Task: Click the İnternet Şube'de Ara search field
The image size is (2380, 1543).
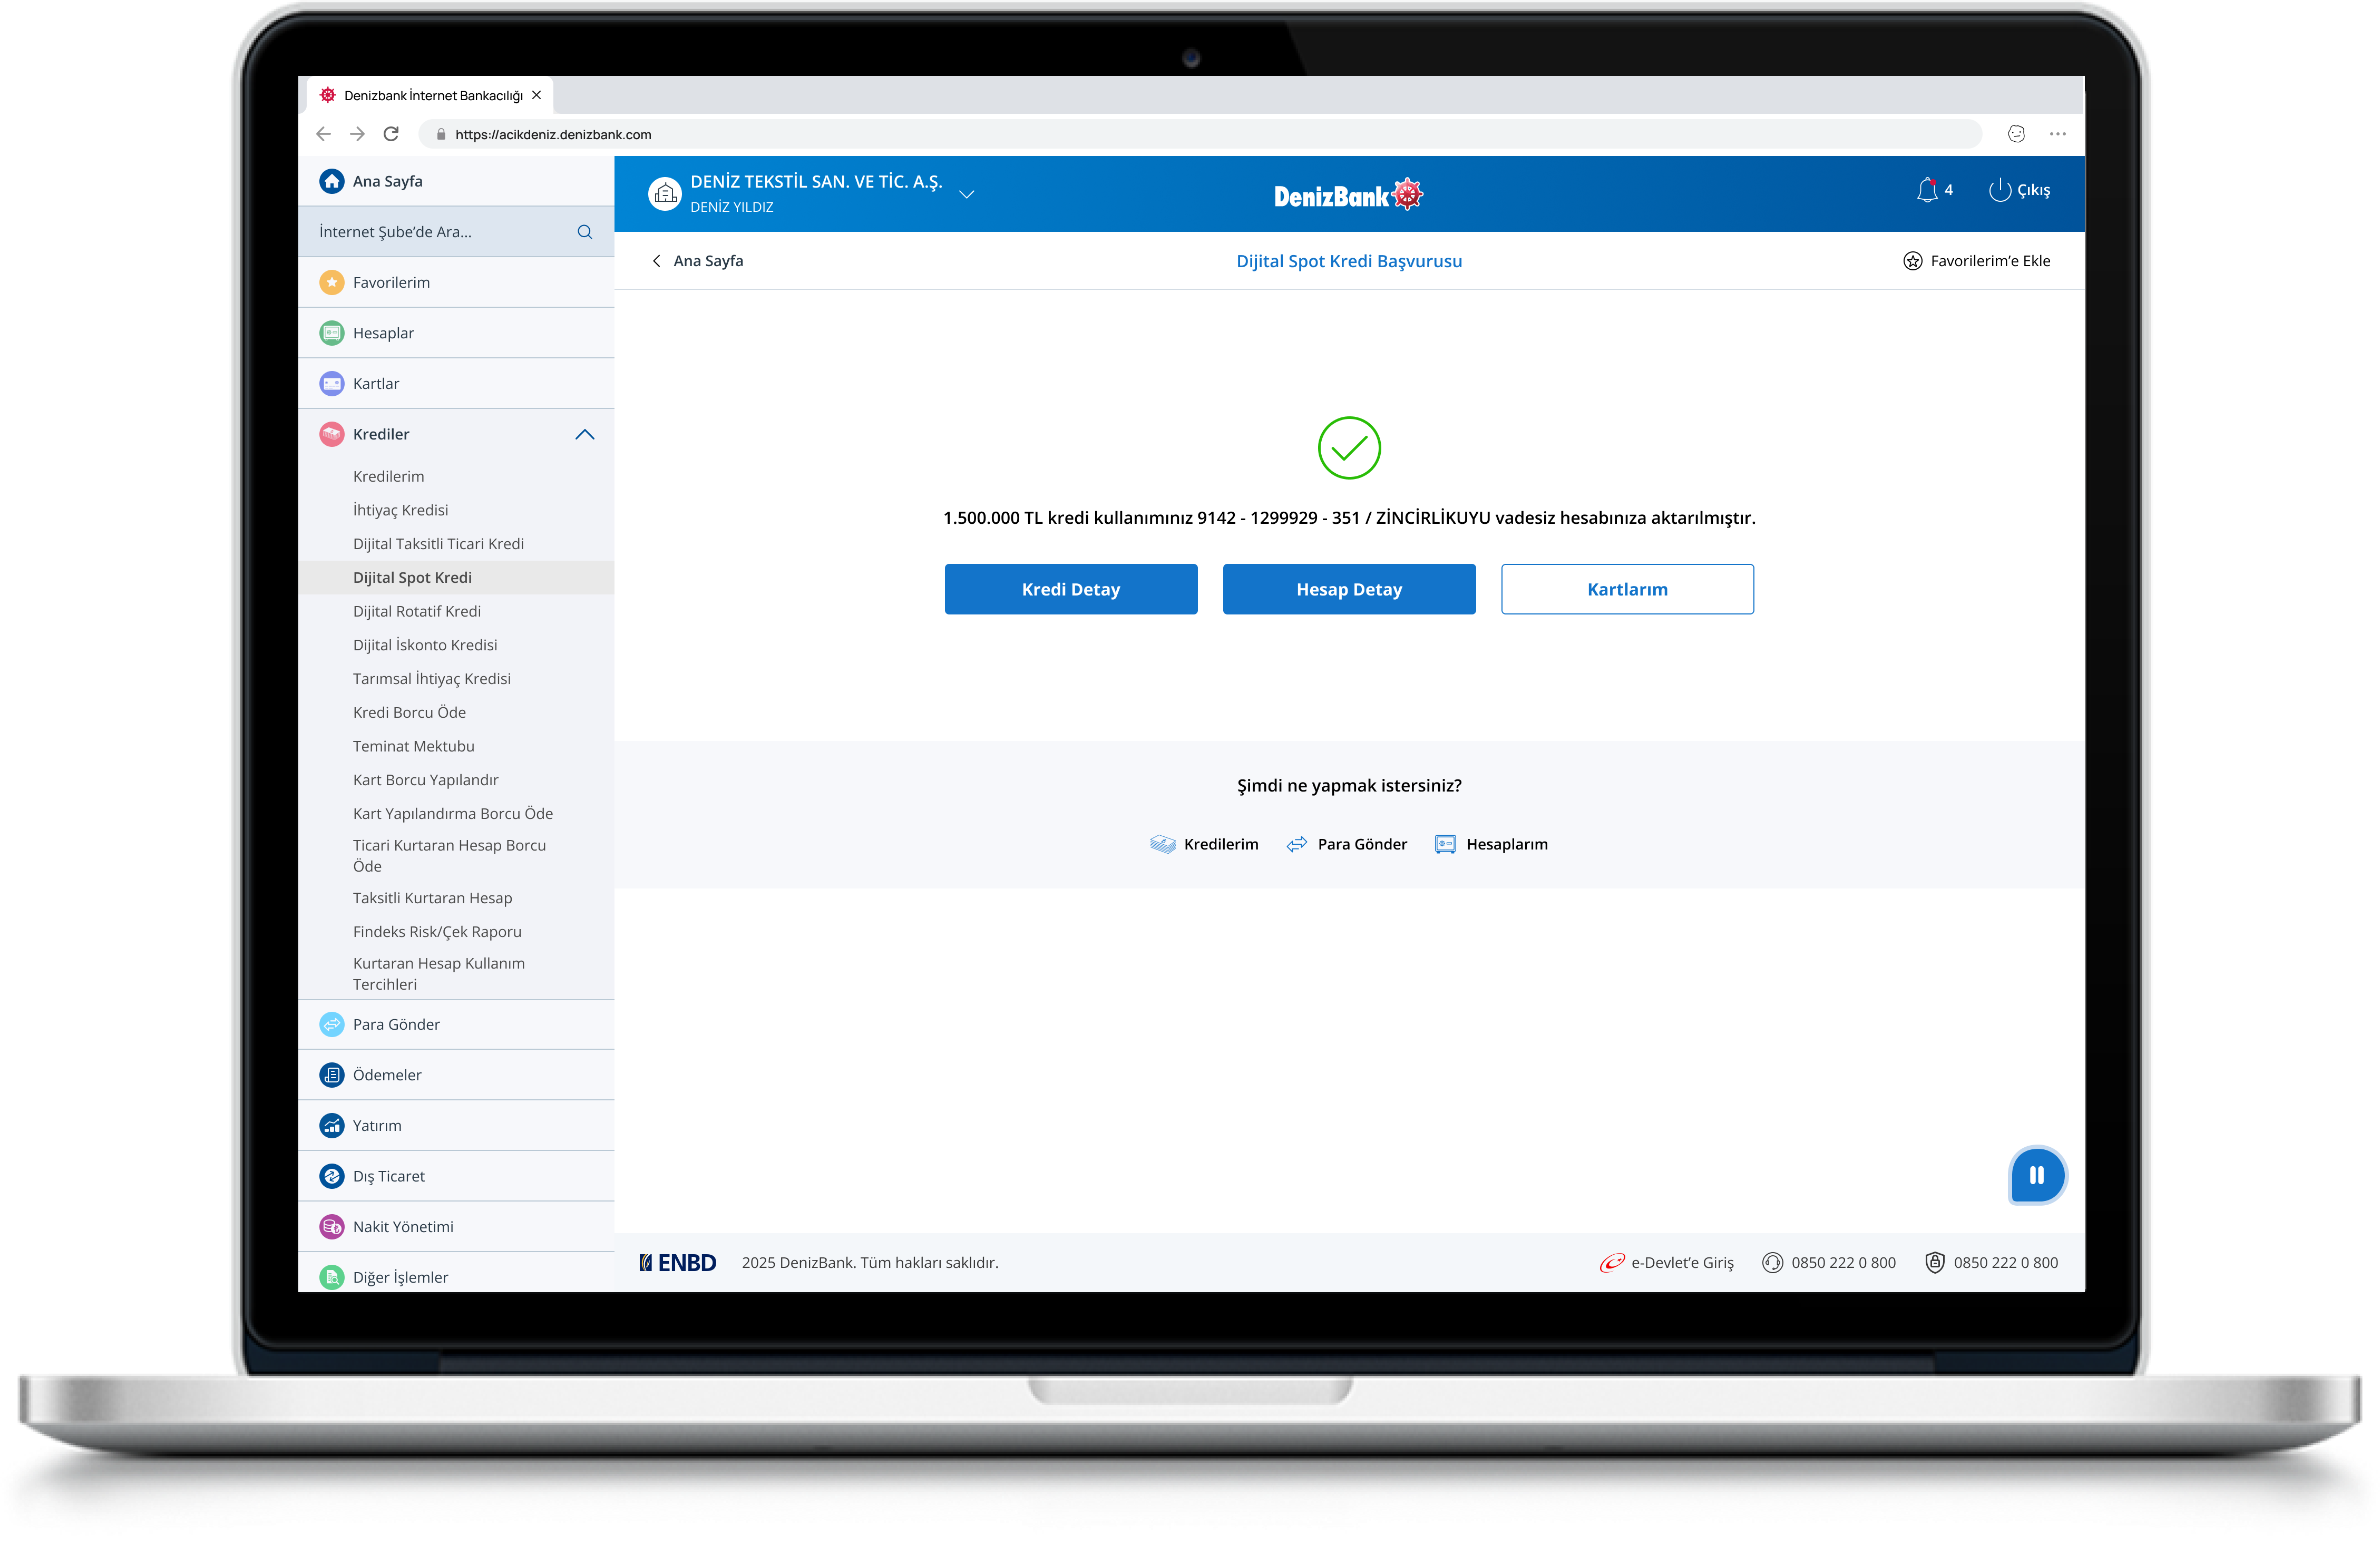Action: (430, 232)
